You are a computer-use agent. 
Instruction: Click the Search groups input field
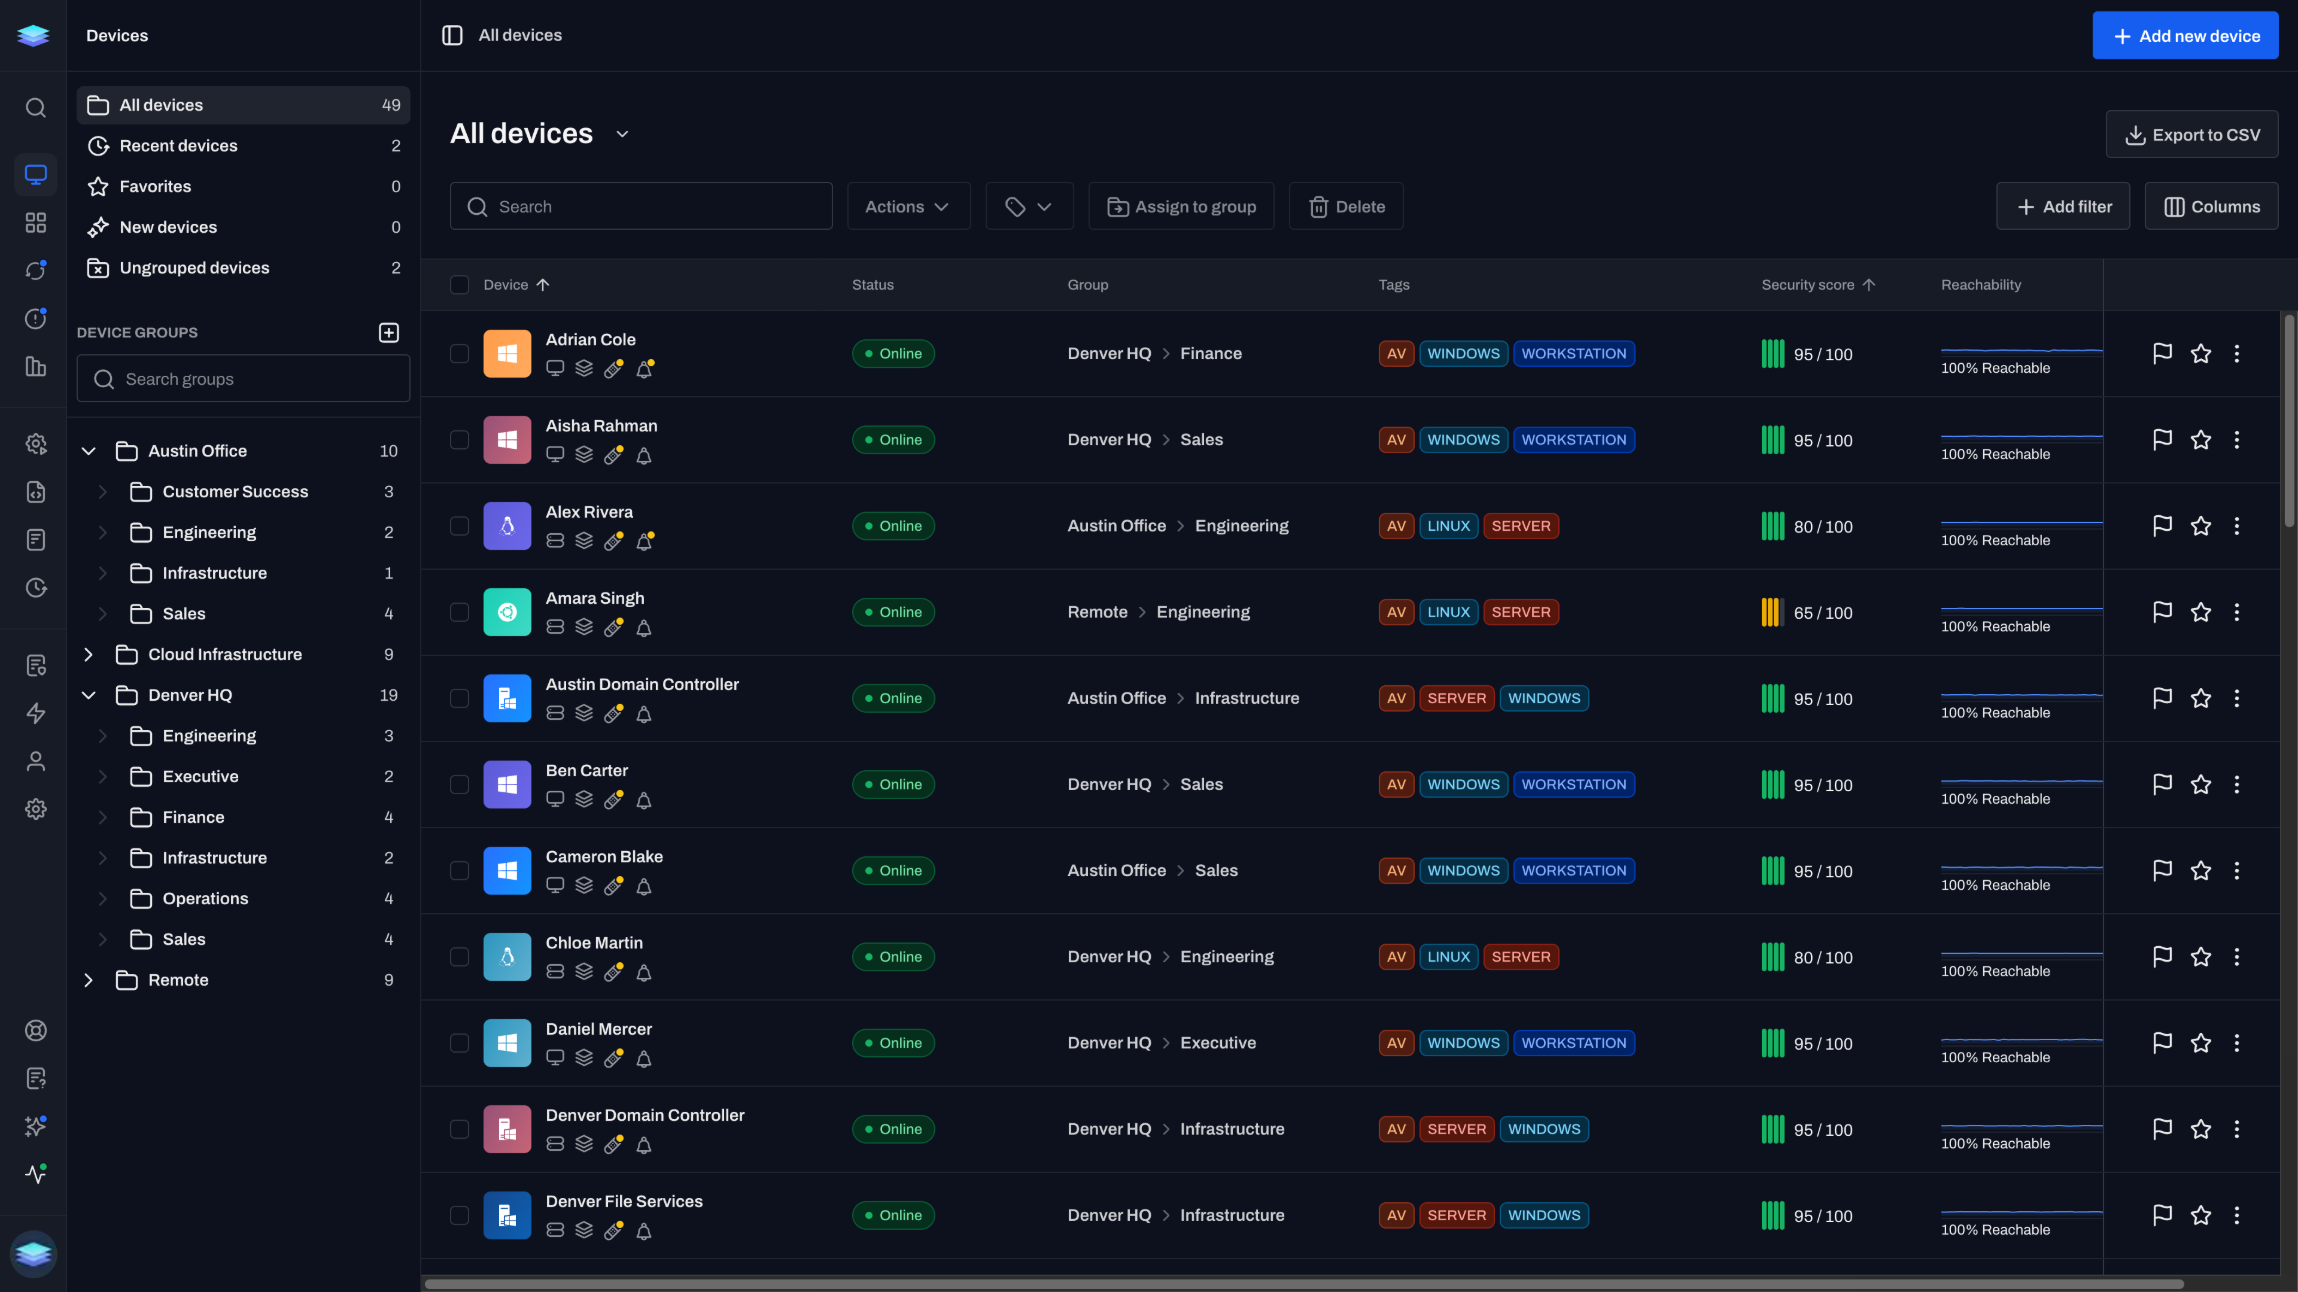(x=243, y=379)
